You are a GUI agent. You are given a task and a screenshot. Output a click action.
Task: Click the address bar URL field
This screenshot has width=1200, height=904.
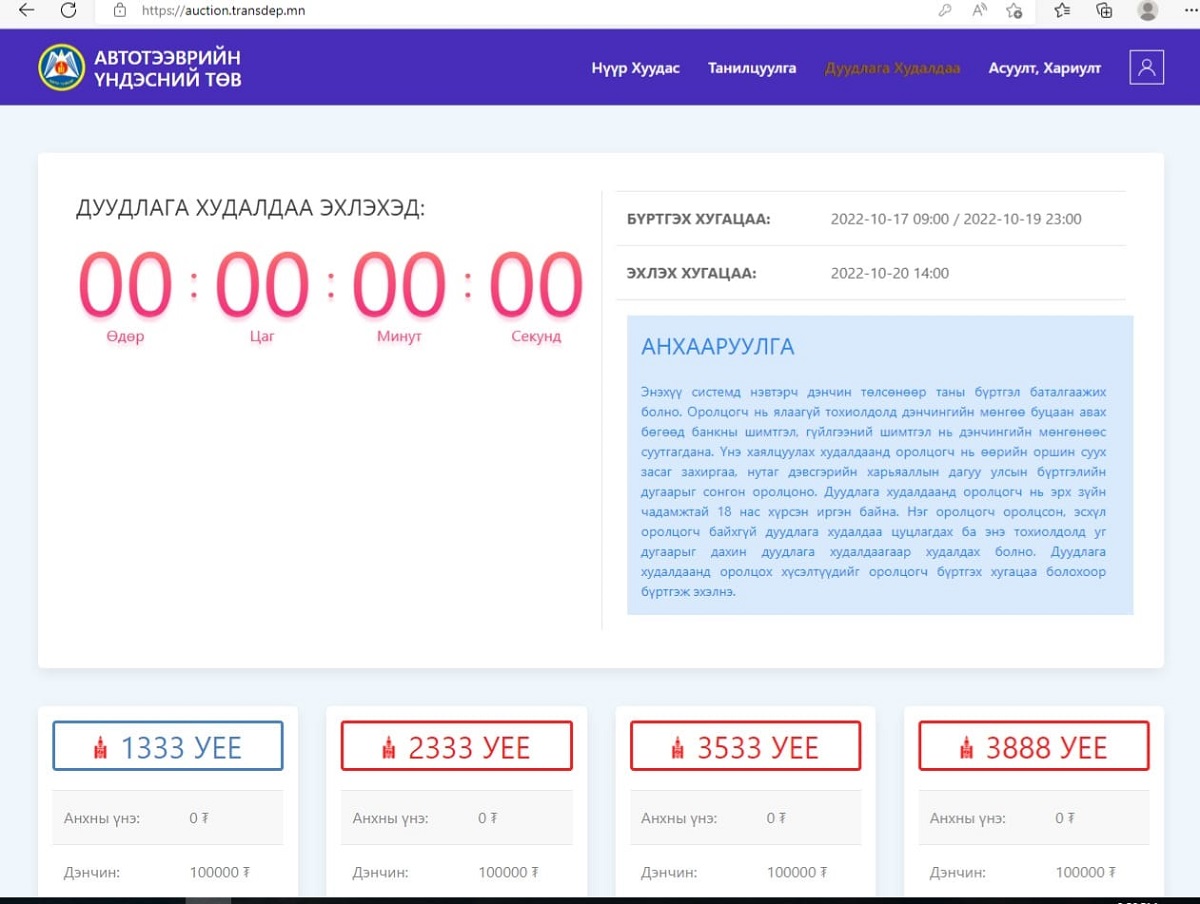coord(500,11)
